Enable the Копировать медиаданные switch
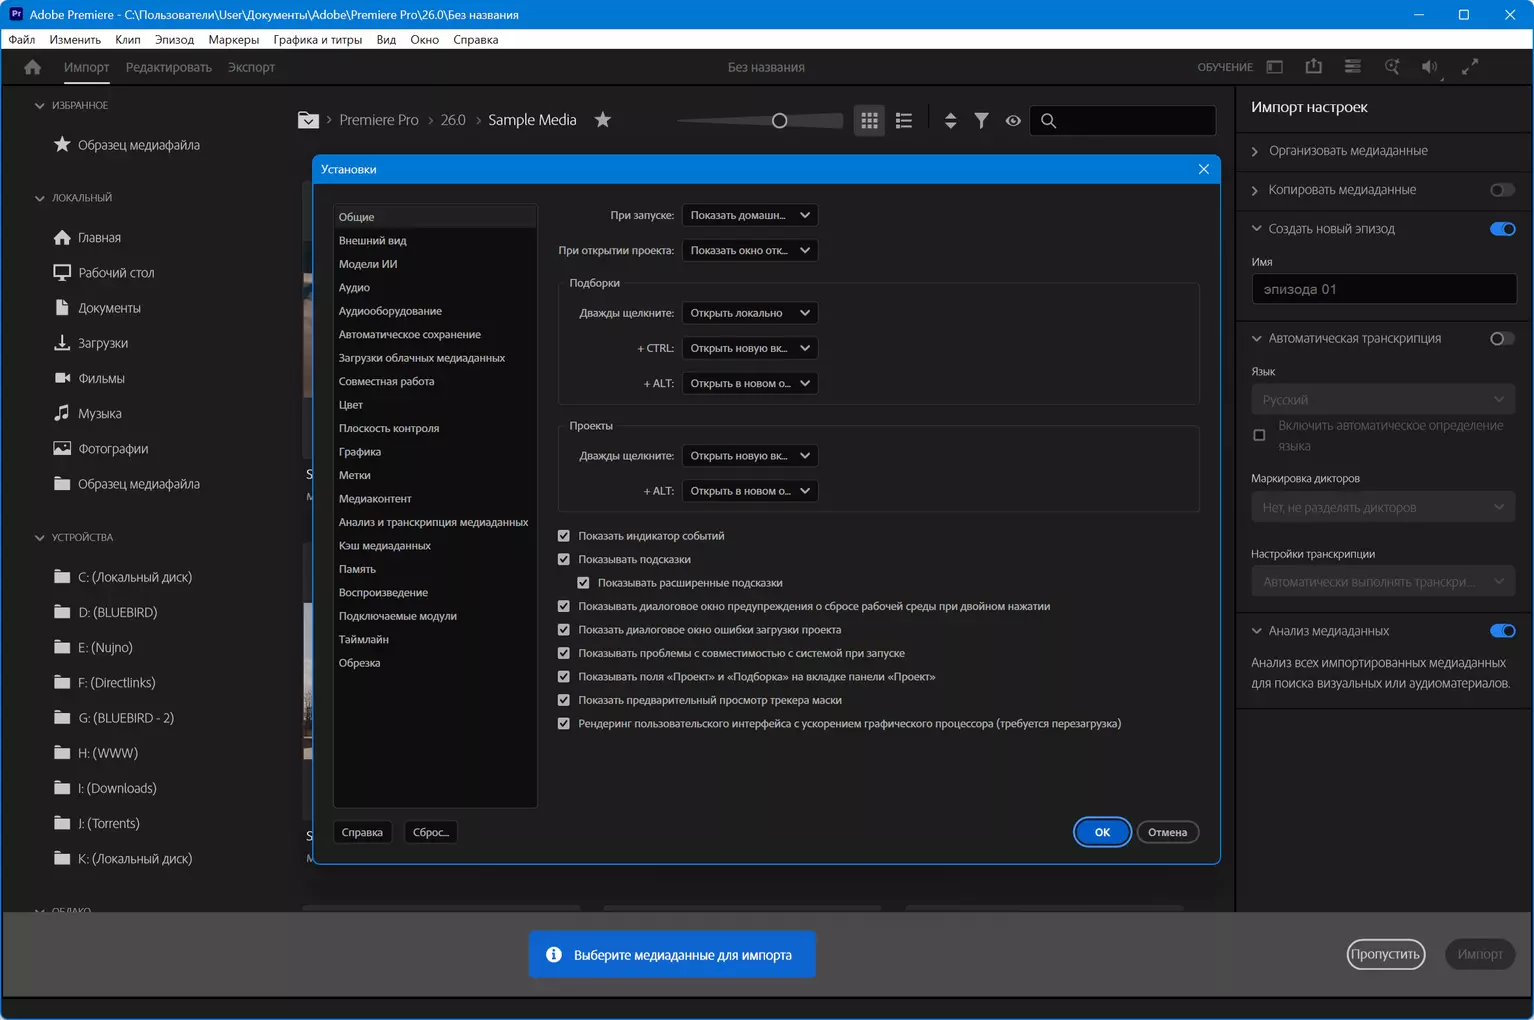Image resolution: width=1534 pixels, height=1020 pixels. (1502, 190)
